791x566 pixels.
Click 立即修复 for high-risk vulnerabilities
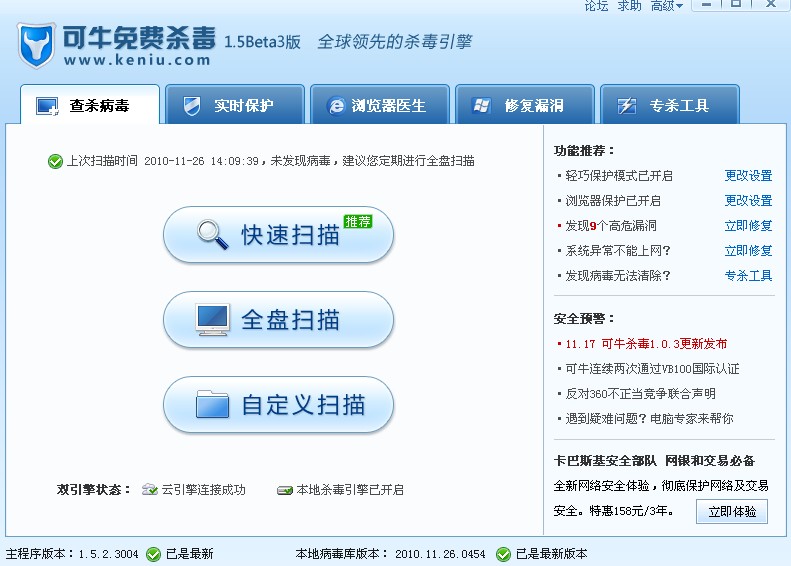pos(749,225)
